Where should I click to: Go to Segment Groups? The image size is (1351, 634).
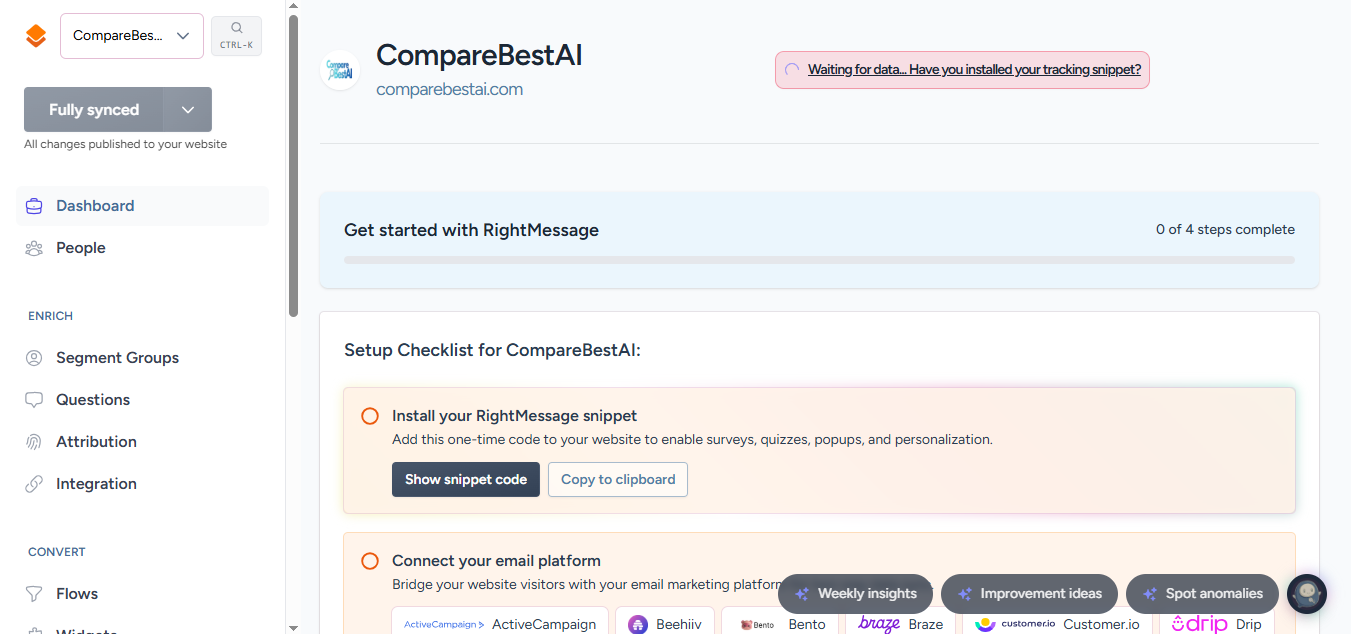(x=142, y=358)
